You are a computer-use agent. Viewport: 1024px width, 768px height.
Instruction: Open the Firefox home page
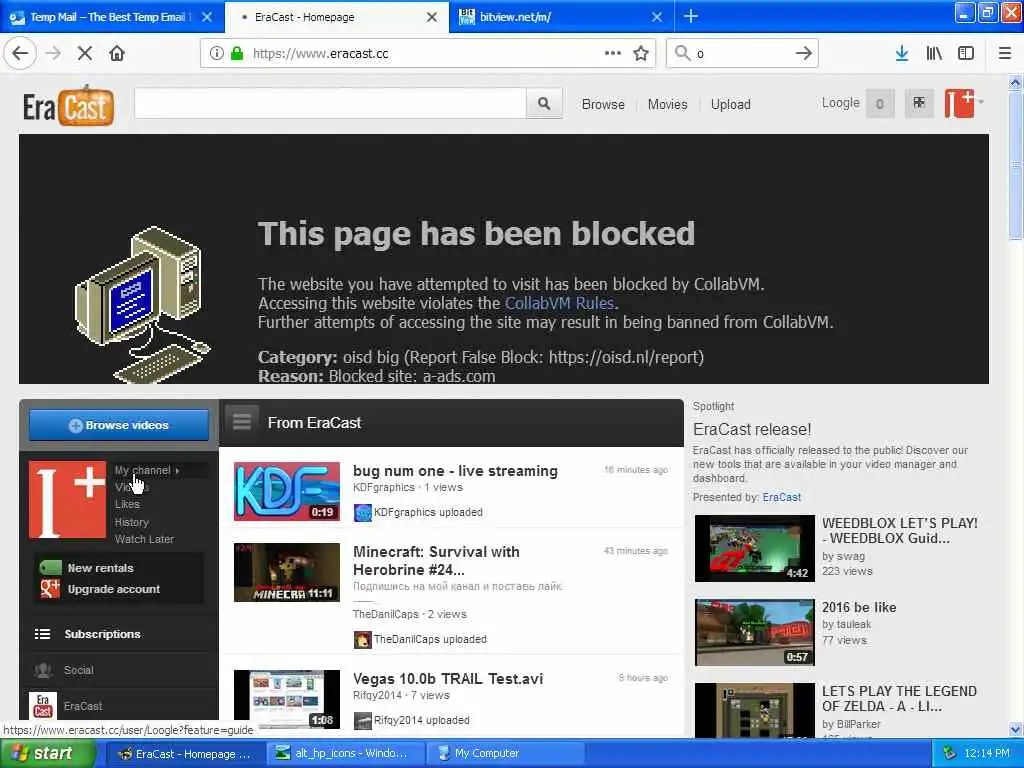click(x=117, y=54)
